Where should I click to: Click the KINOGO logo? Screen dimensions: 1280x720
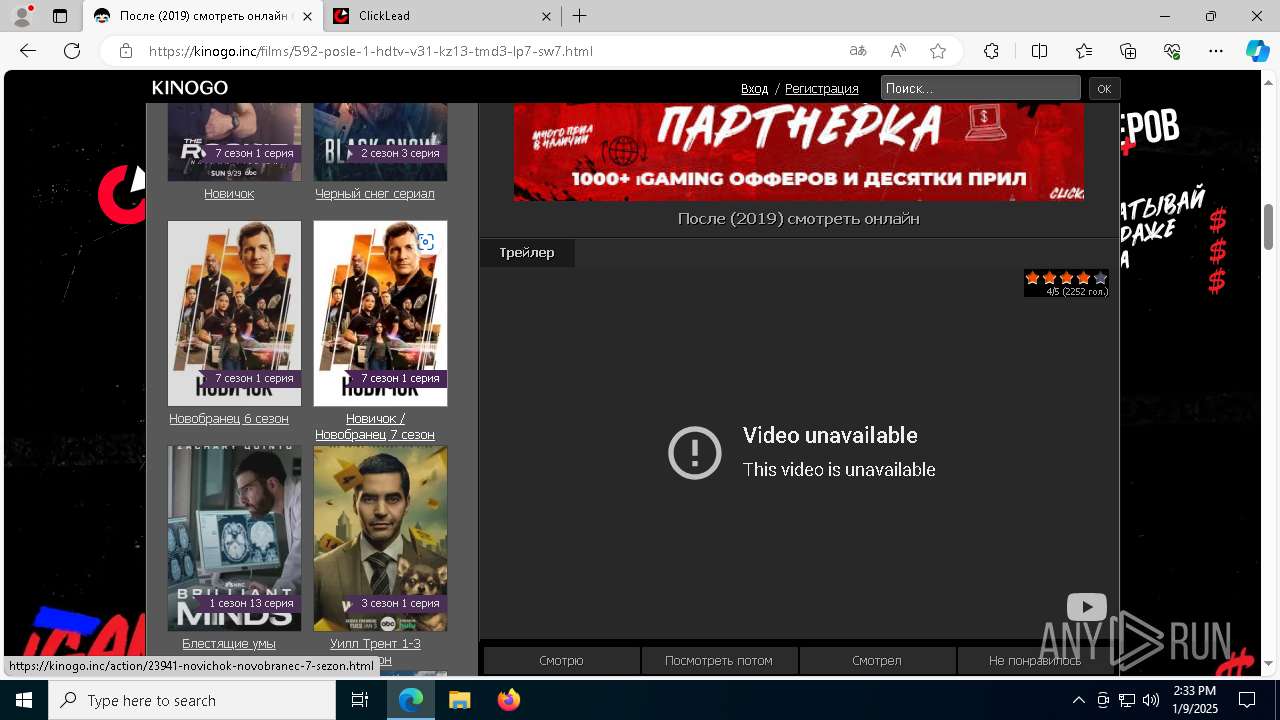[190, 88]
